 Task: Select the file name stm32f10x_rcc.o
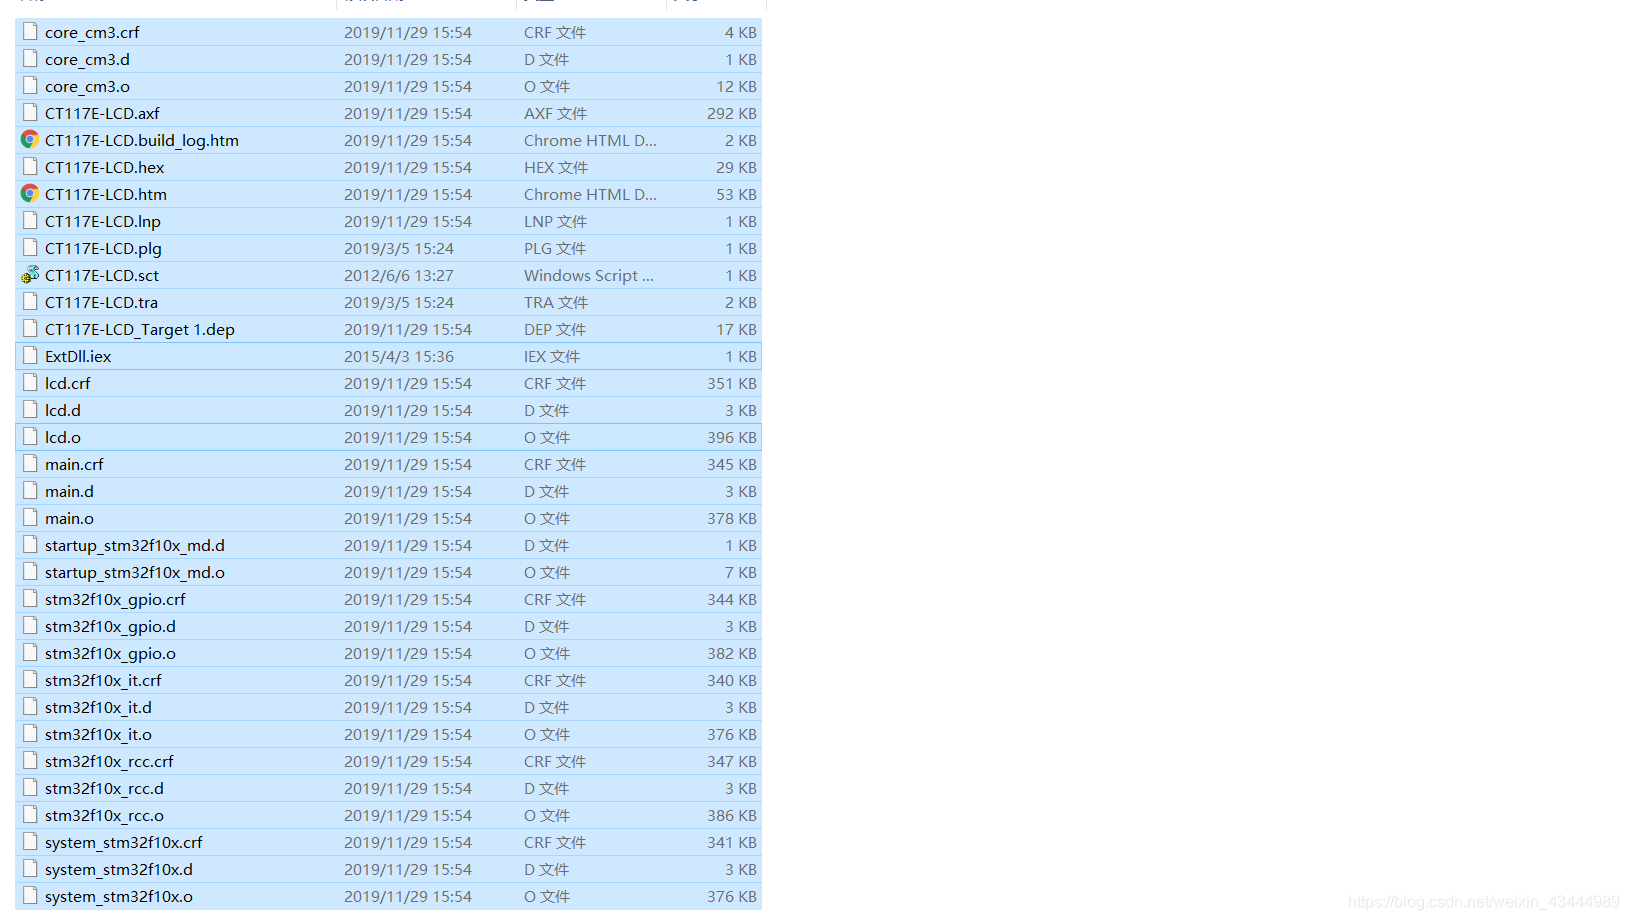[x=104, y=815]
